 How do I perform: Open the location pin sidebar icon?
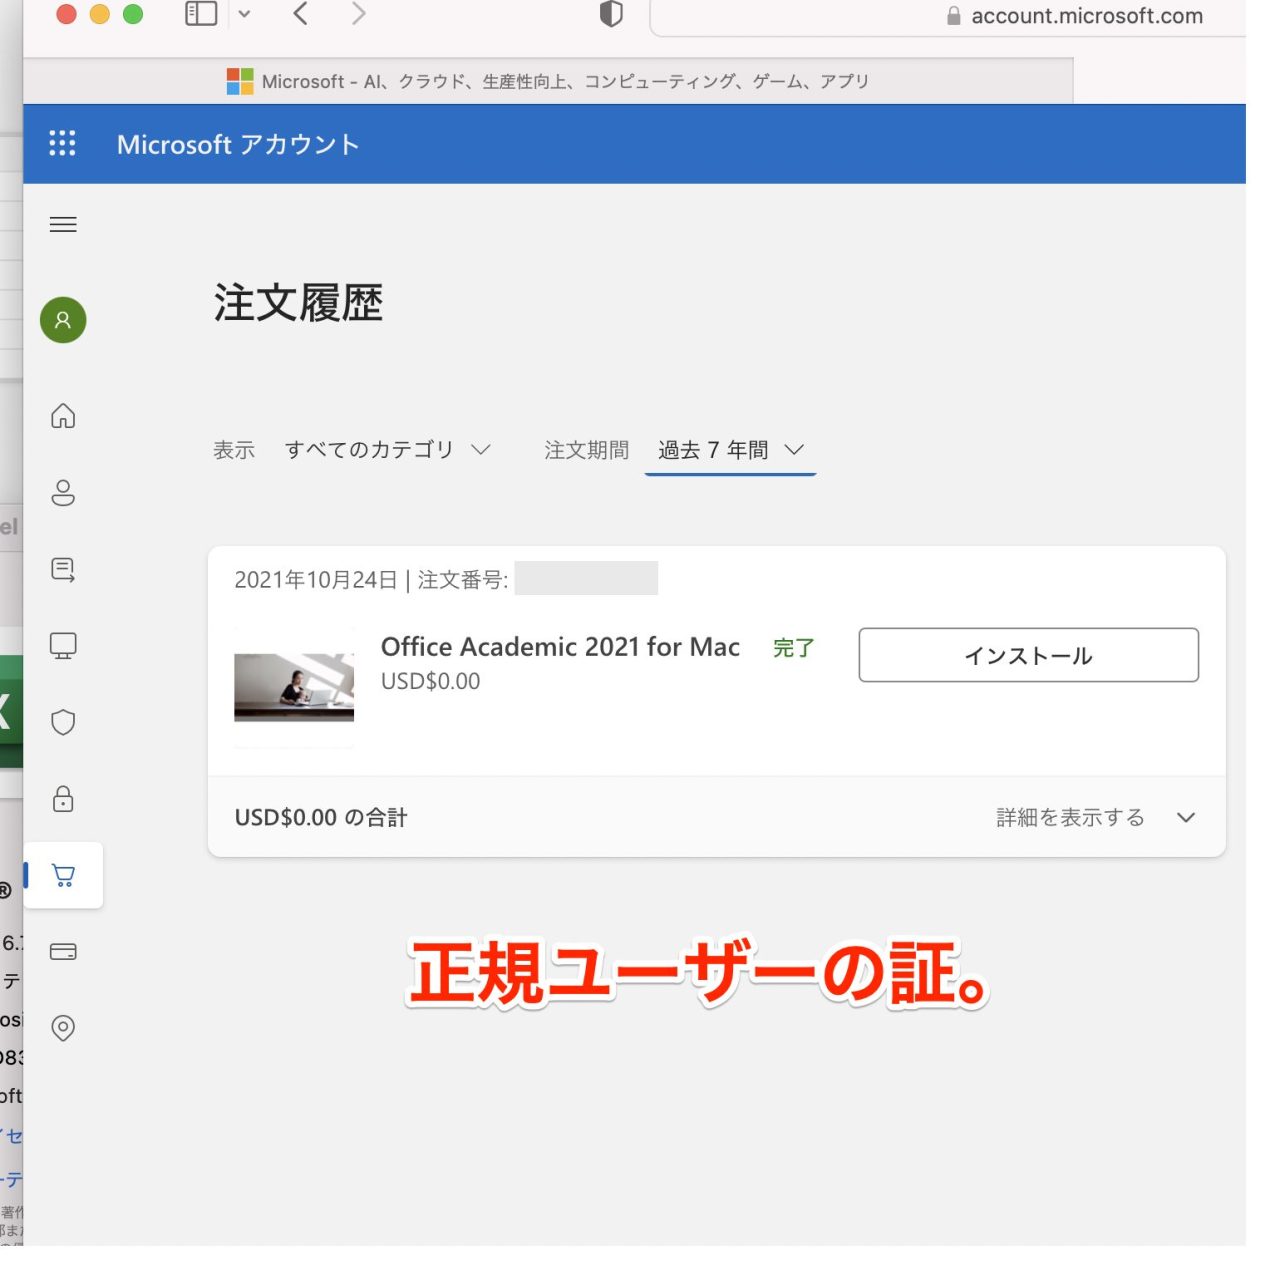point(63,1028)
